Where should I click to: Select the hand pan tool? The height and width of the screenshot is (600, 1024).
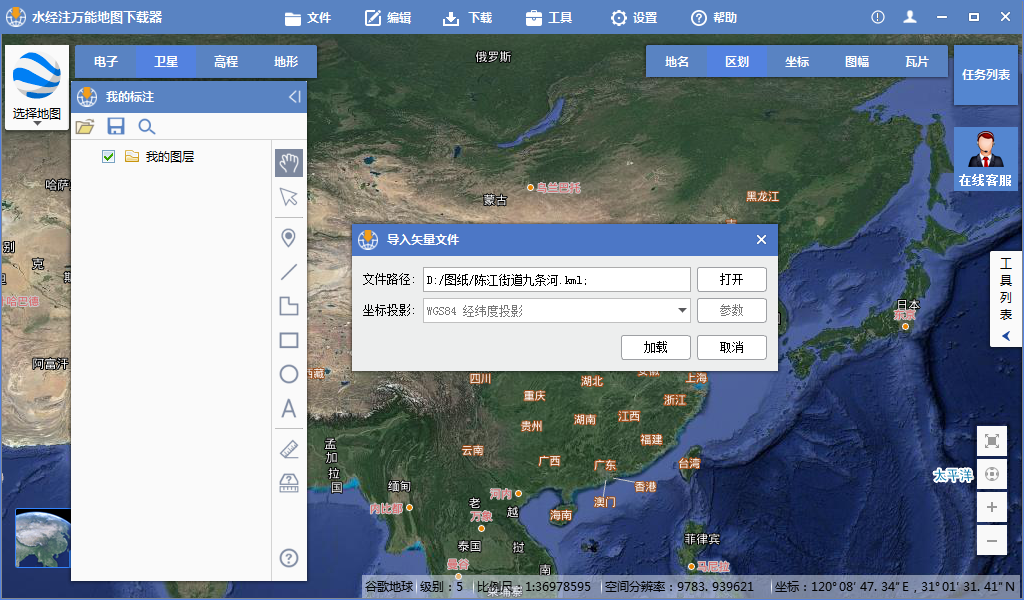[x=289, y=163]
